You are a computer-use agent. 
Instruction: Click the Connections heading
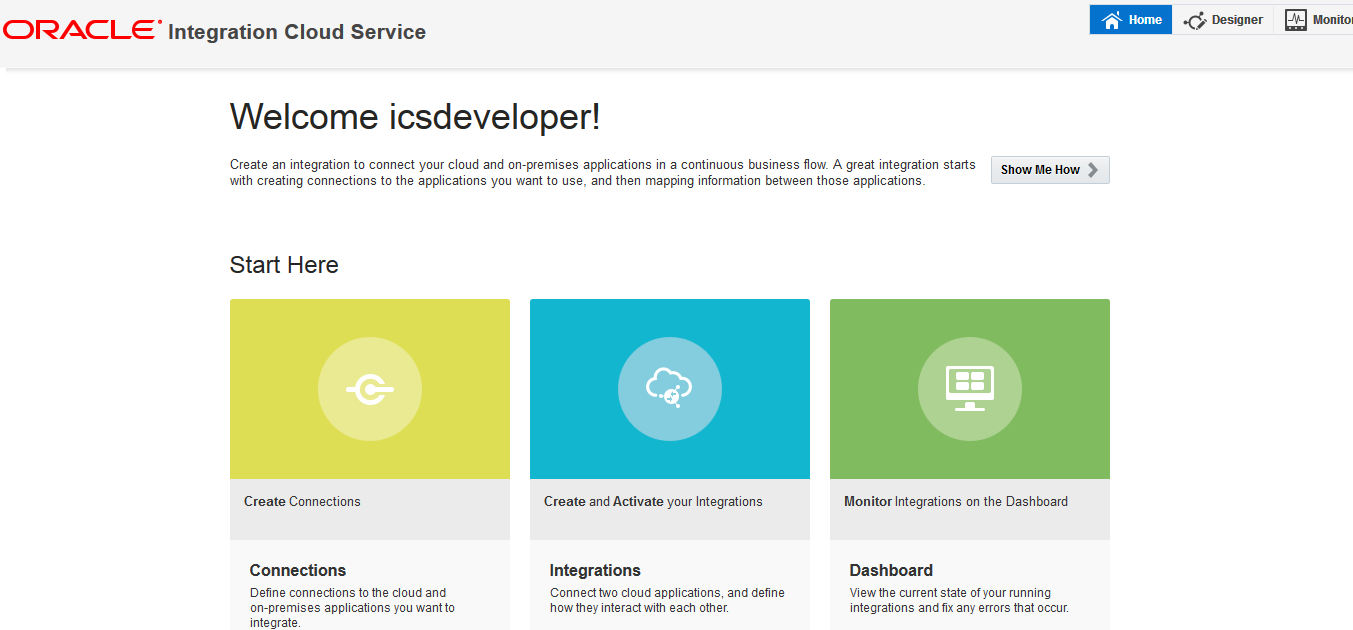pos(298,570)
